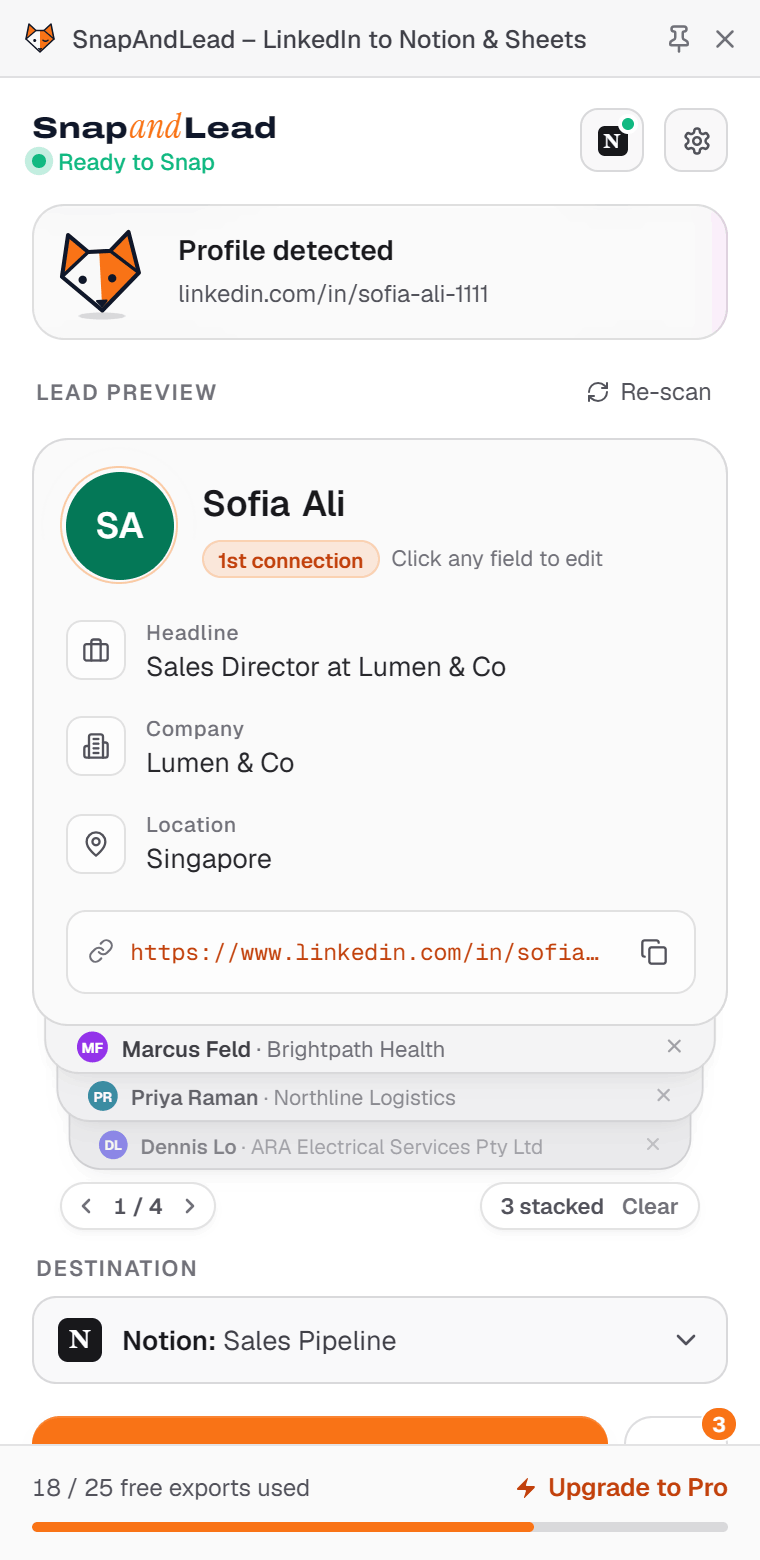Click the building Company icon
Viewport: 760px width, 1560px height.
(96, 746)
